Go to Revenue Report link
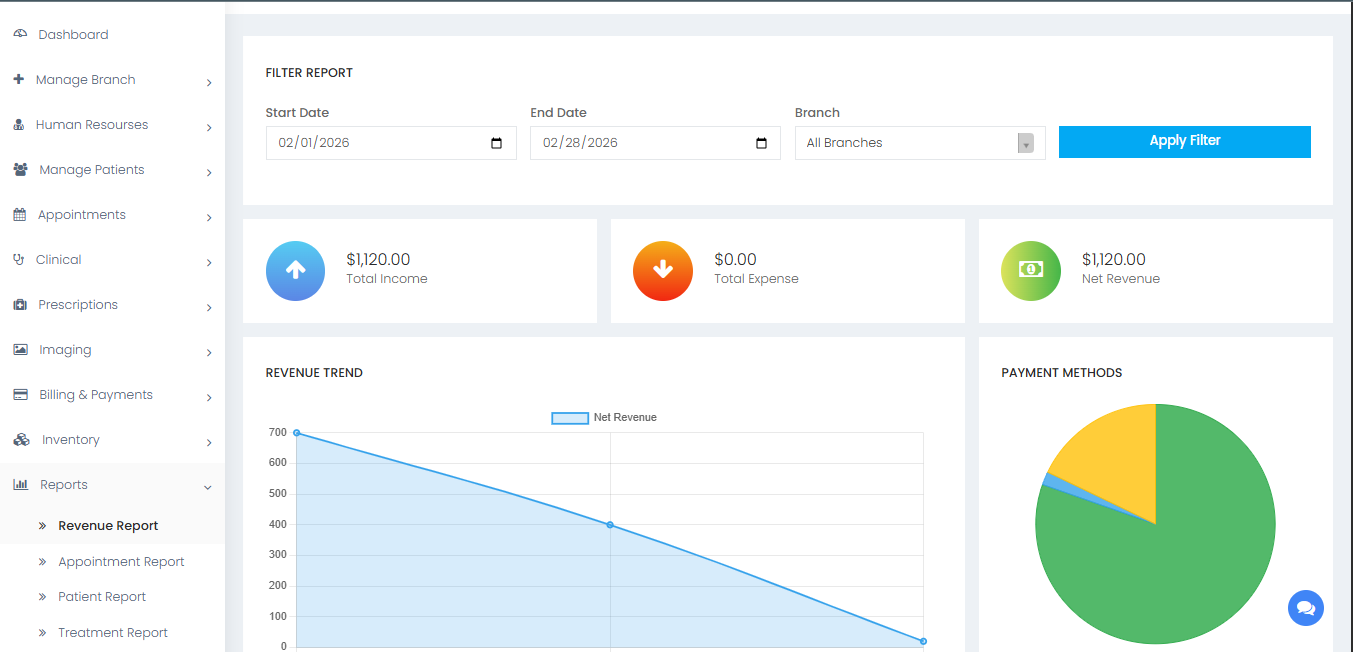1353x652 pixels. [x=108, y=526]
